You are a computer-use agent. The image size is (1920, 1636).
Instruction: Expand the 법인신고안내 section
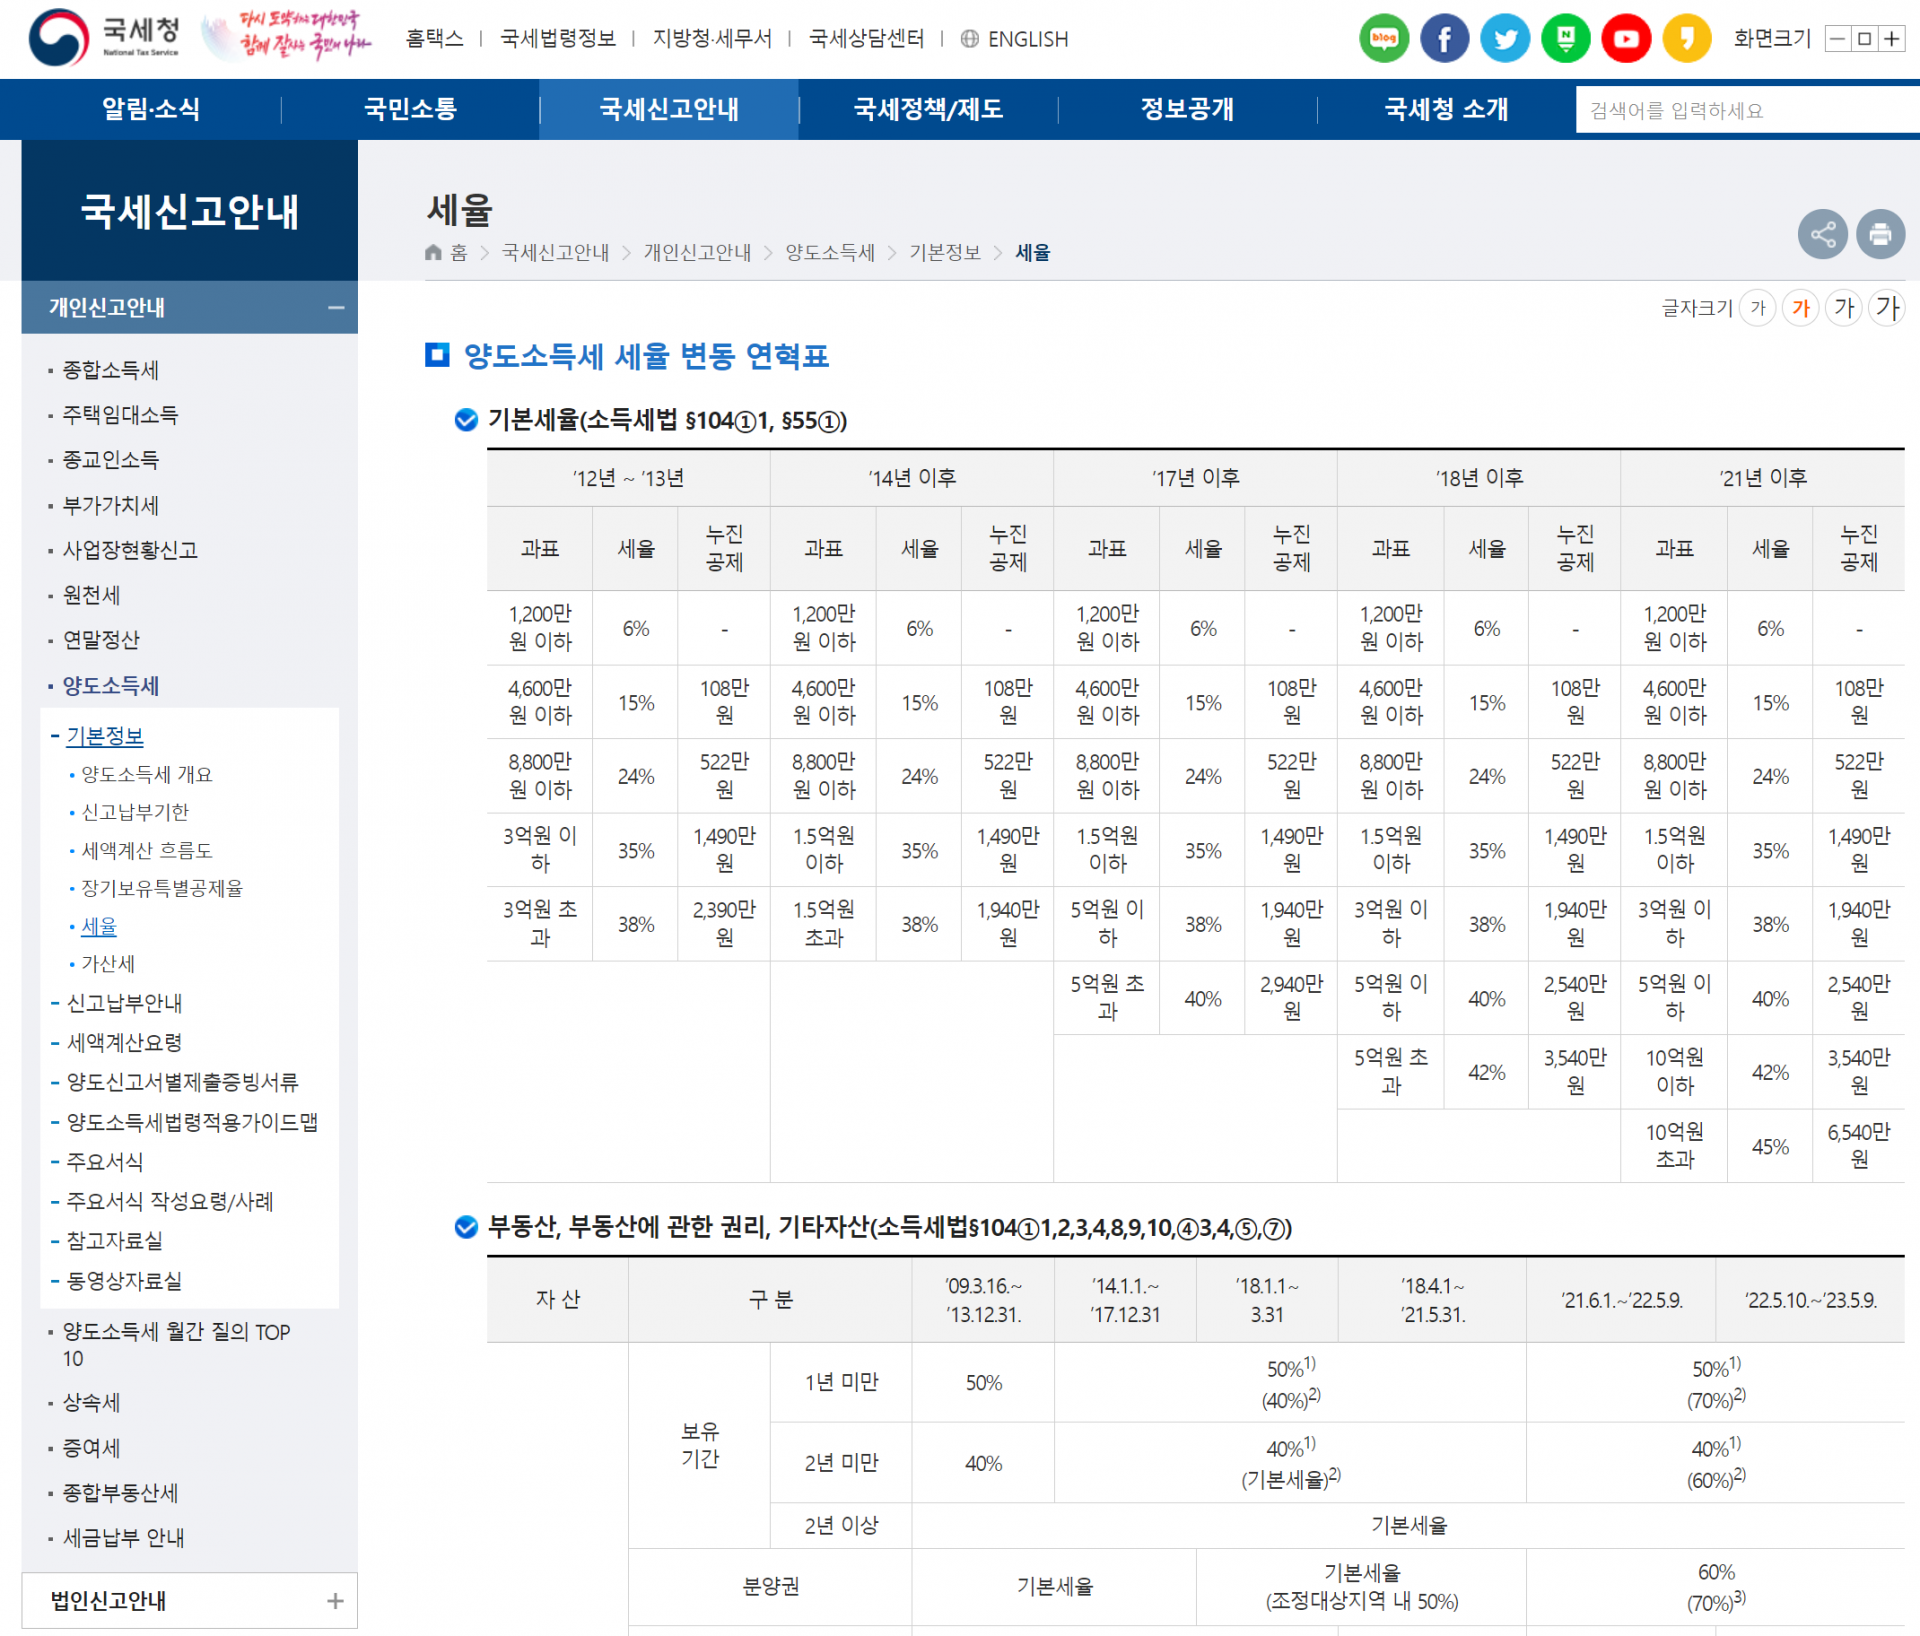click(x=334, y=1600)
